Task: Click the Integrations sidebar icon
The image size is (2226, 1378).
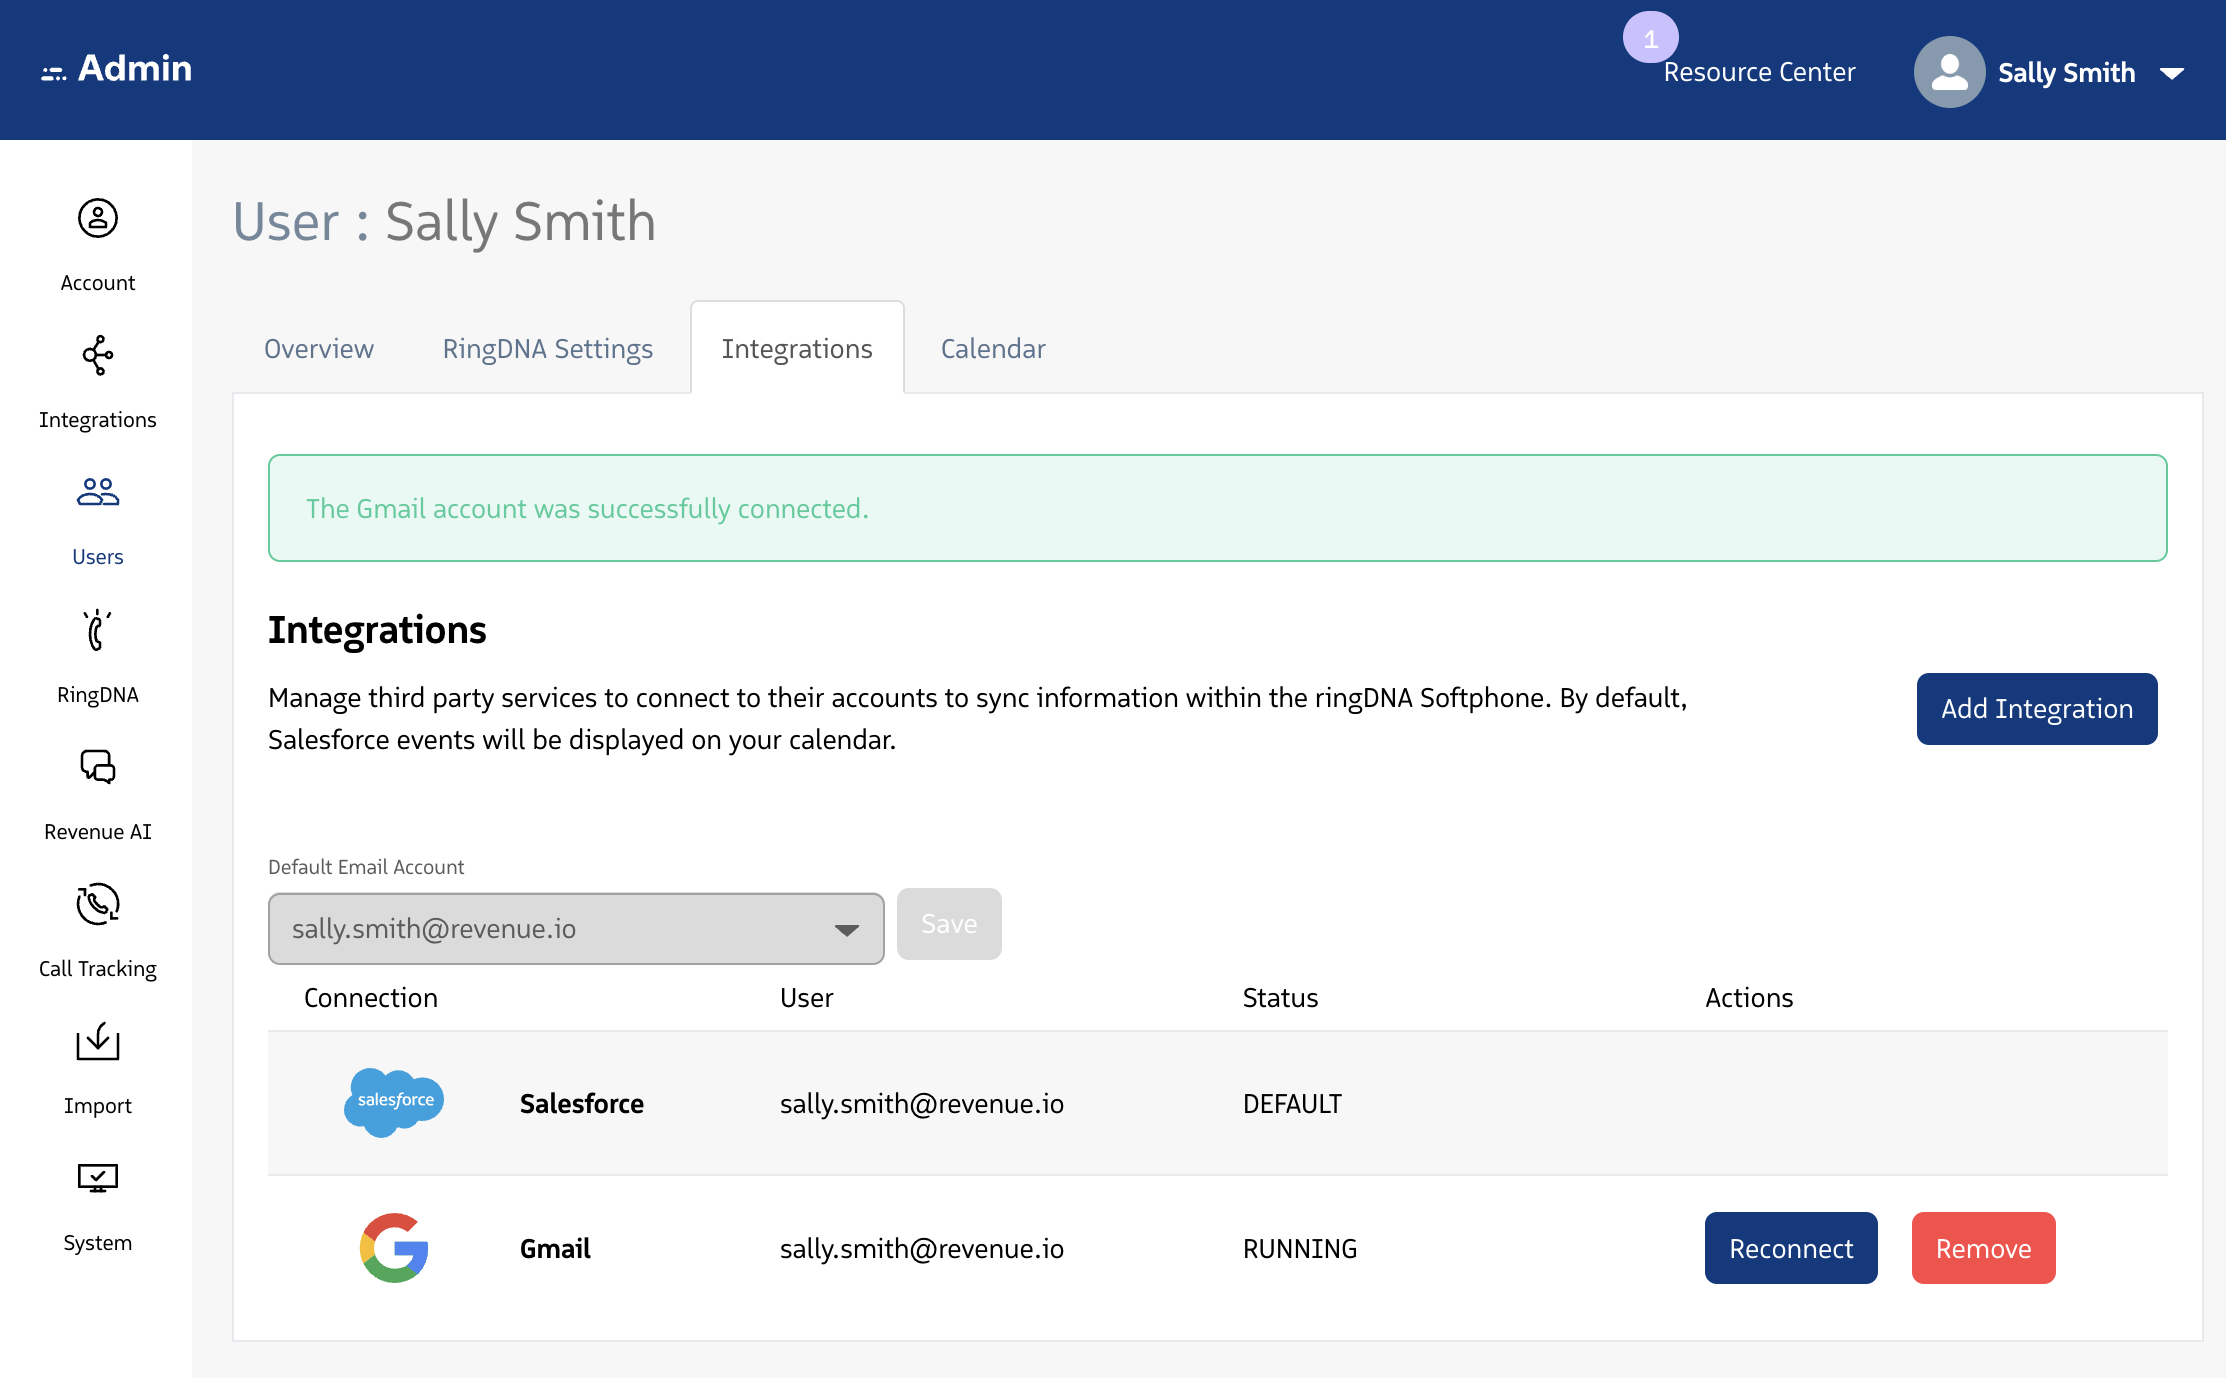Action: click(97, 356)
